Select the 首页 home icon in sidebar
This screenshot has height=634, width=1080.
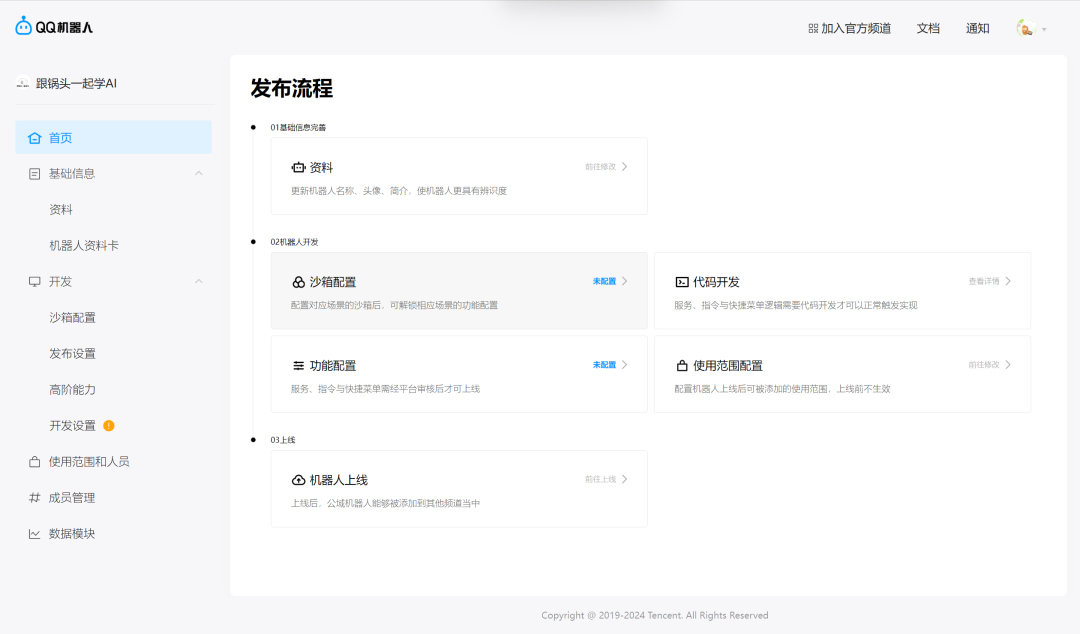pyautogui.click(x=33, y=137)
